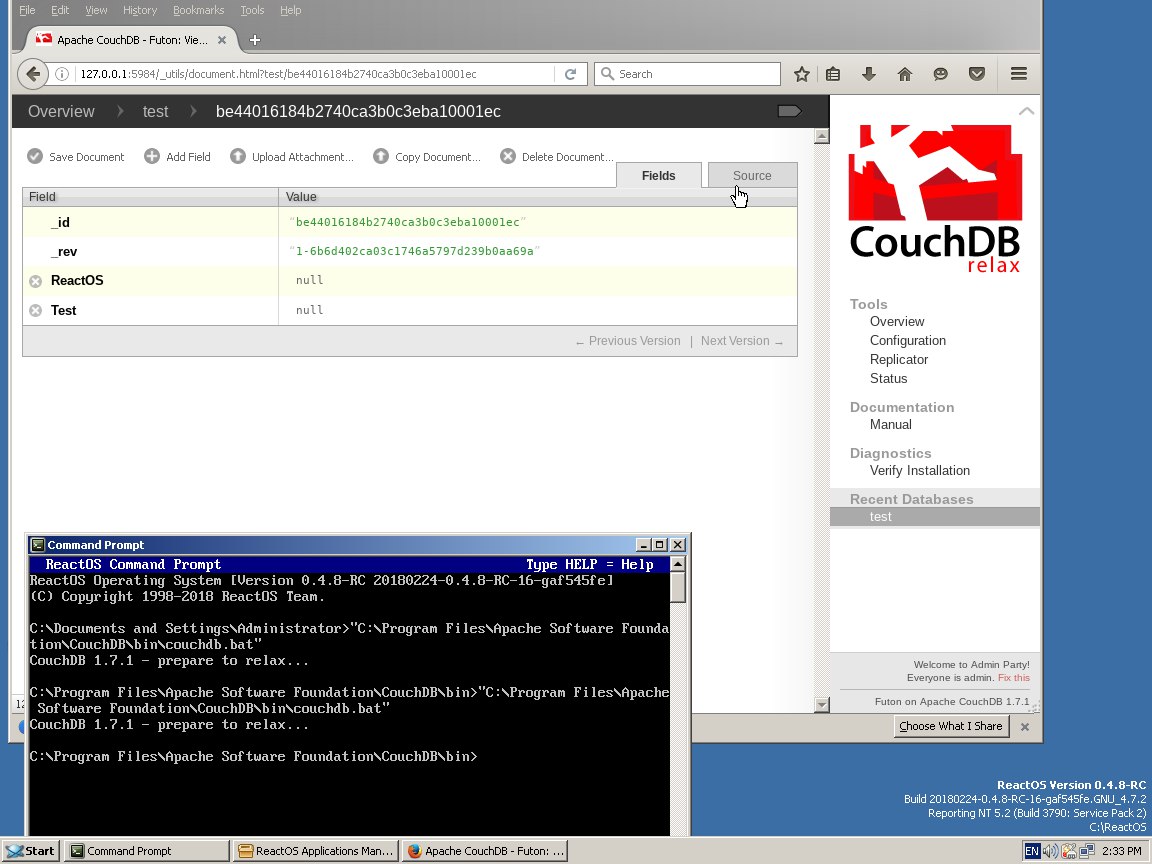Click the null value of ReactOS field
Image resolution: width=1152 pixels, height=864 pixels.
(x=309, y=280)
